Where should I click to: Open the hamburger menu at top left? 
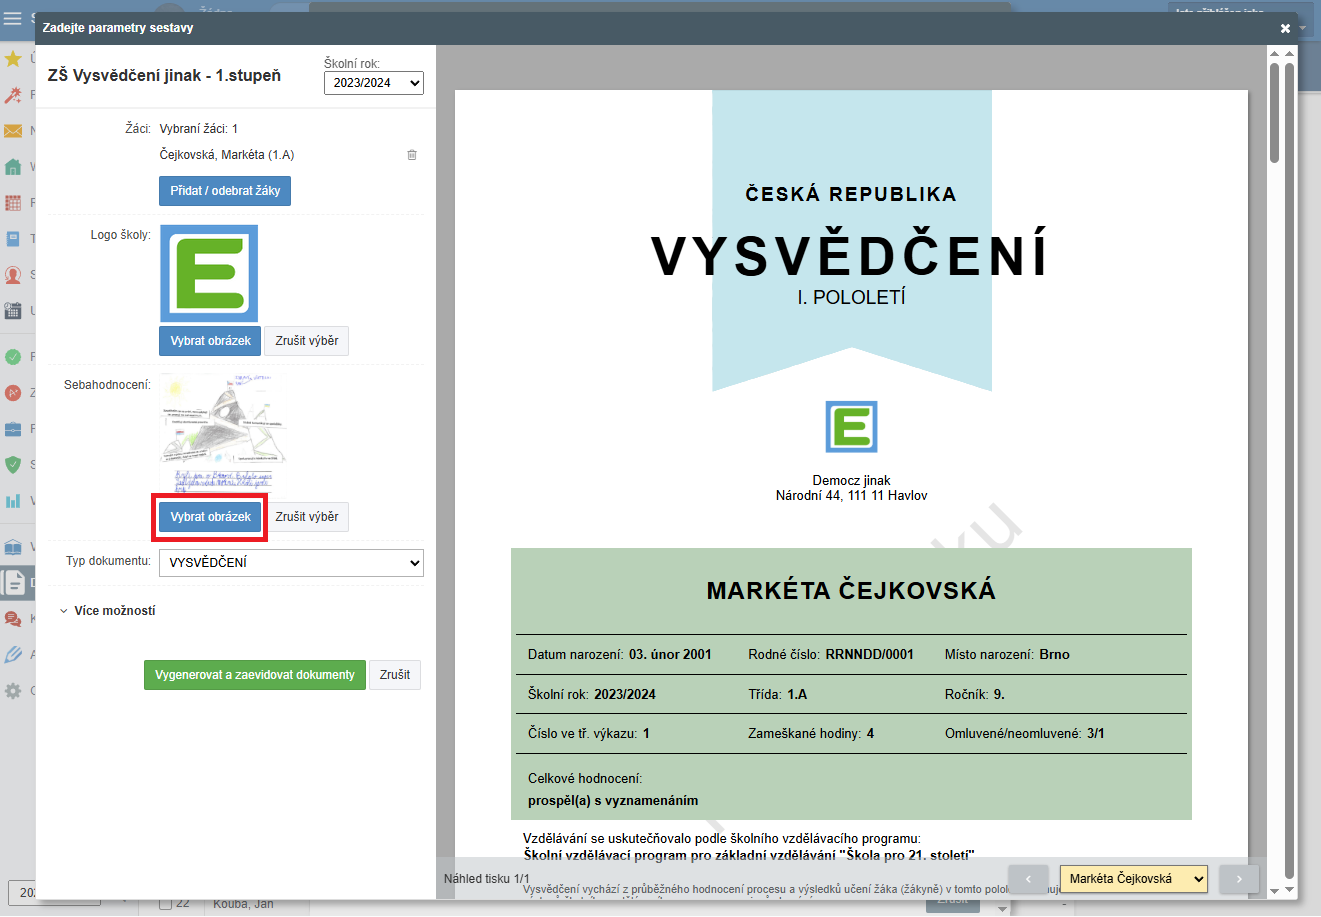point(13,18)
